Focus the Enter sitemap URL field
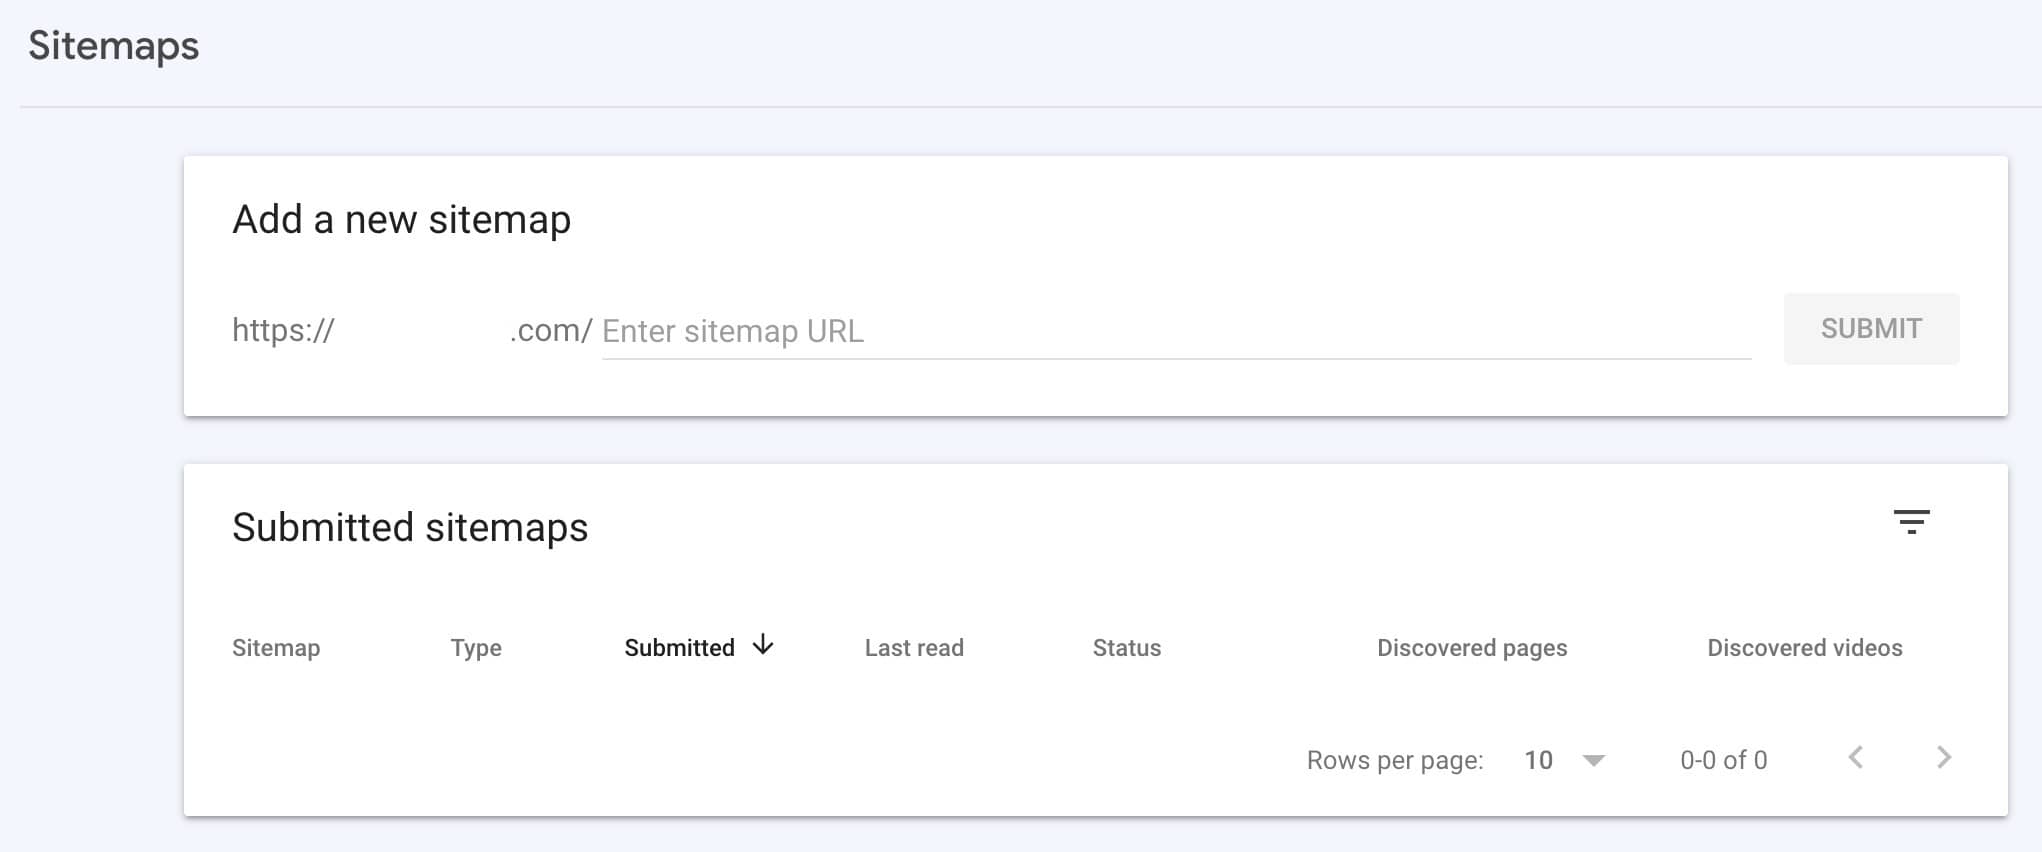The image size is (2042, 852). (1175, 331)
